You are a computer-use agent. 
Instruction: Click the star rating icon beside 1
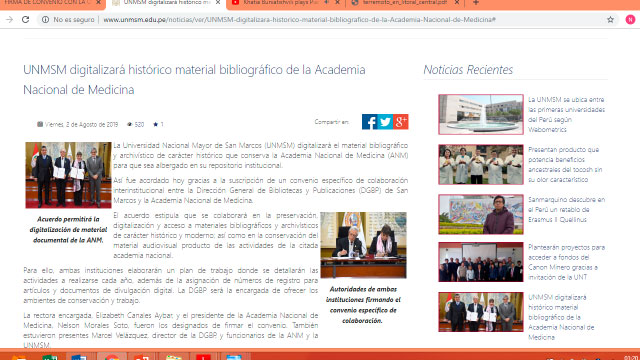pyautogui.click(x=156, y=124)
